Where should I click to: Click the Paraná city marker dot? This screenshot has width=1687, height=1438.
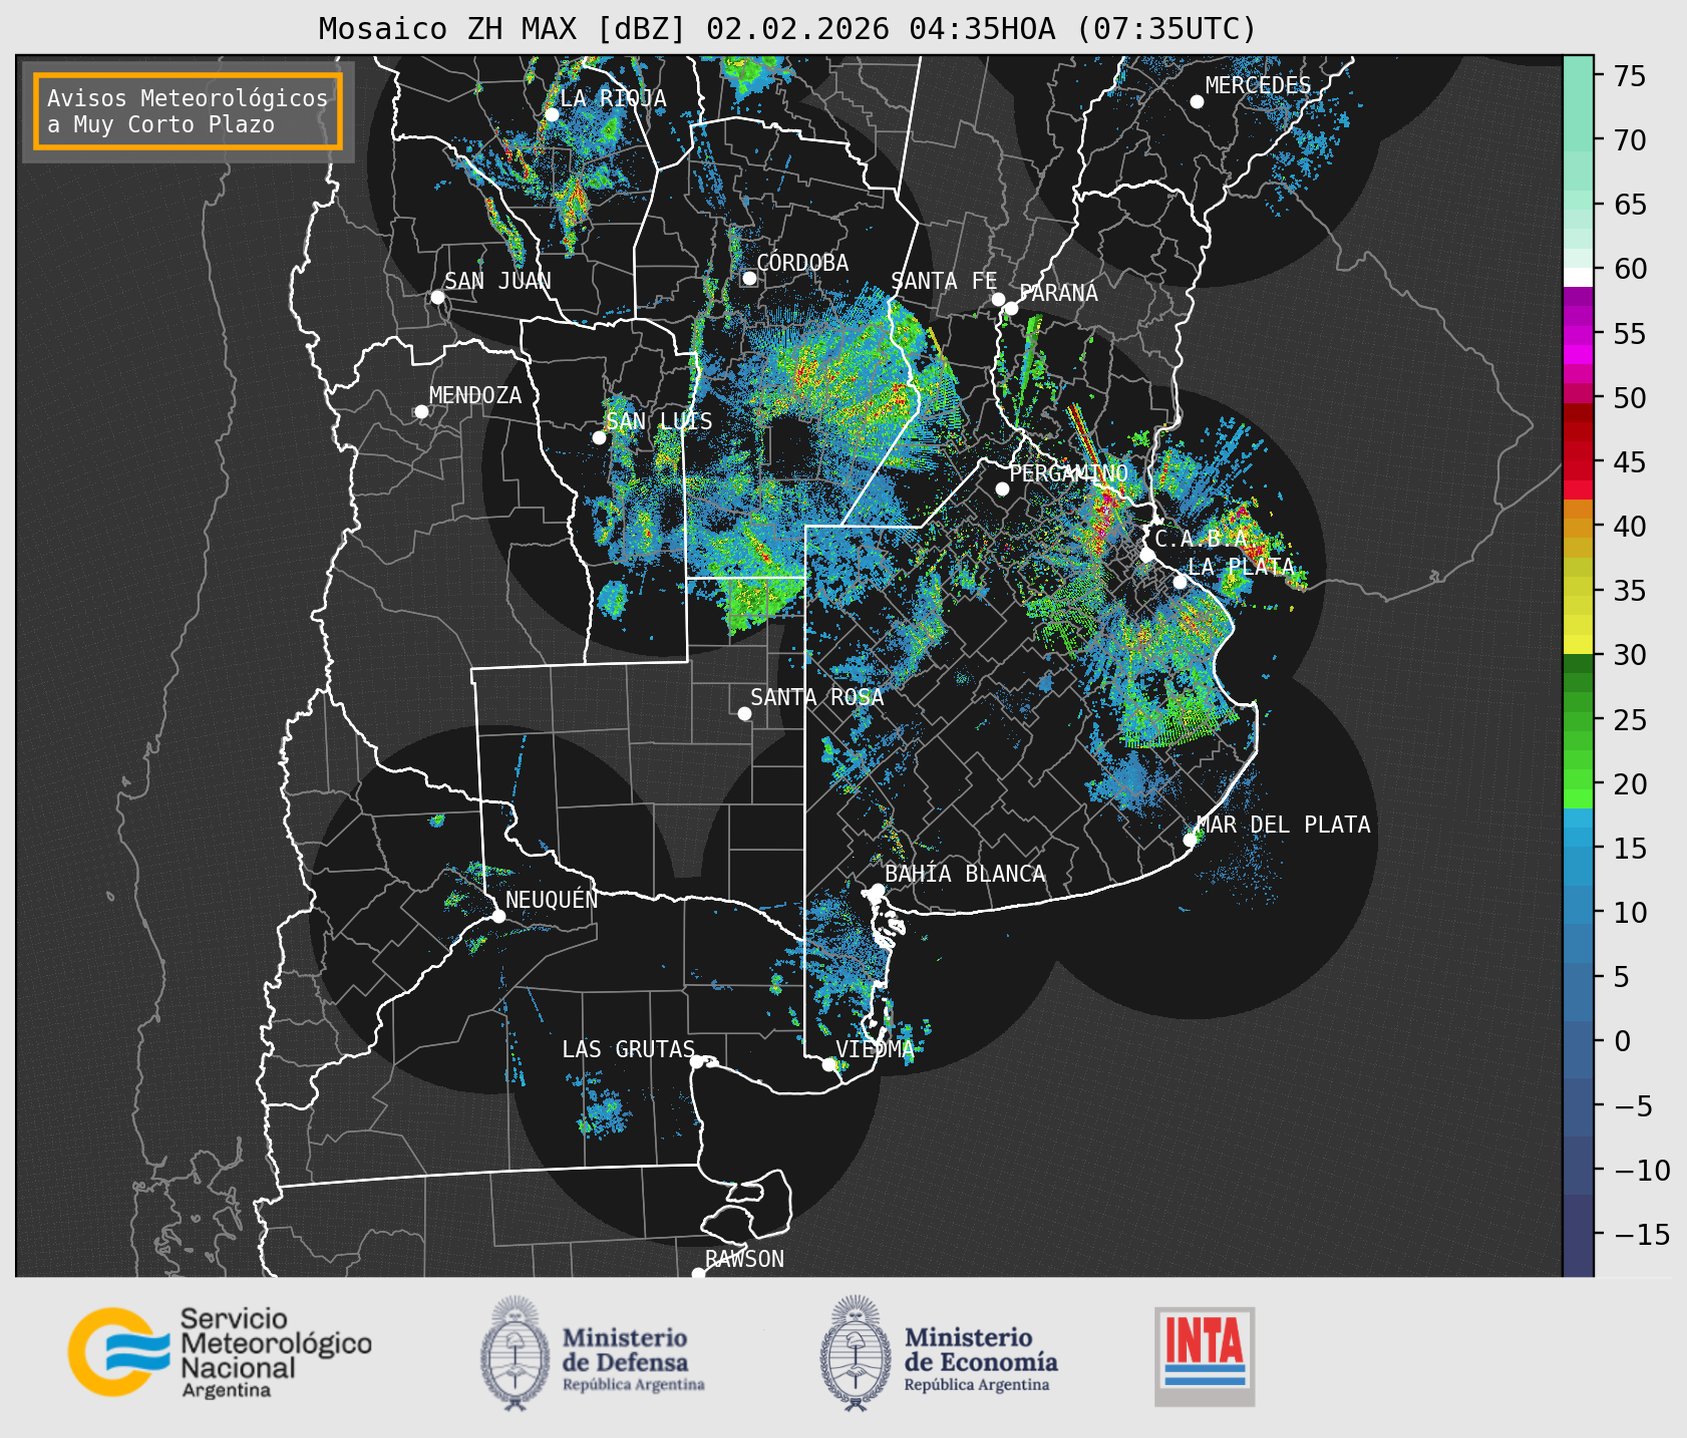tap(1011, 308)
